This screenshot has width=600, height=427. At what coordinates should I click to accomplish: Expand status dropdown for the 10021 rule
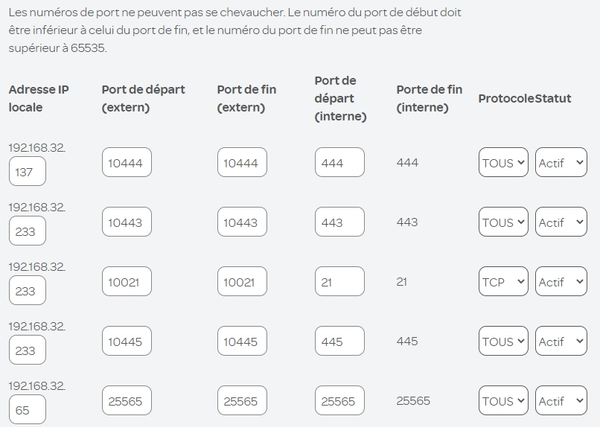point(561,282)
